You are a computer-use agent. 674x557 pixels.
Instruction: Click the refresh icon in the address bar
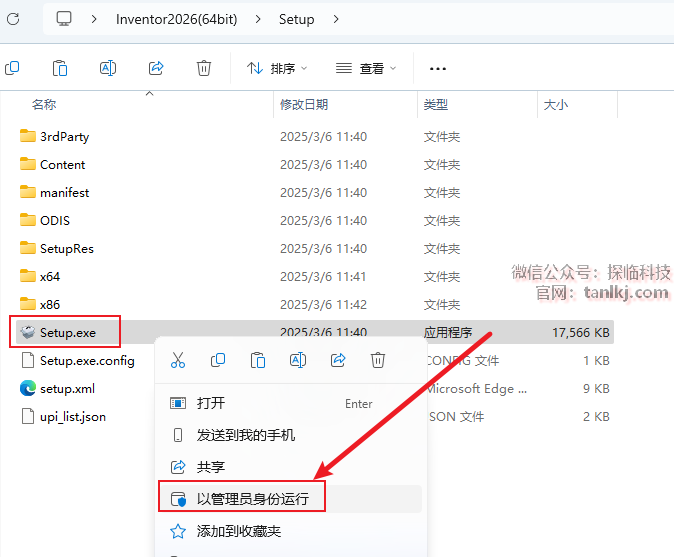(x=13, y=19)
